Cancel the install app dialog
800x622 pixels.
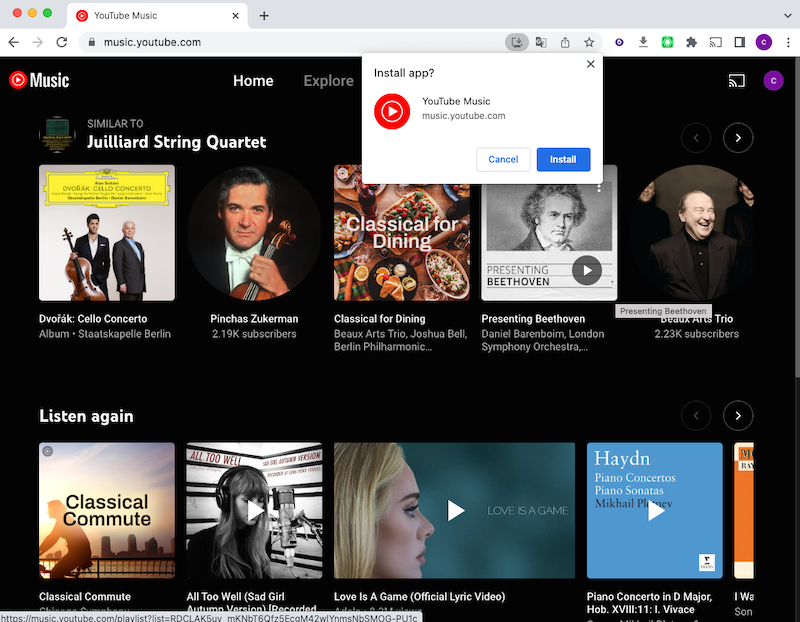pos(503,159)
